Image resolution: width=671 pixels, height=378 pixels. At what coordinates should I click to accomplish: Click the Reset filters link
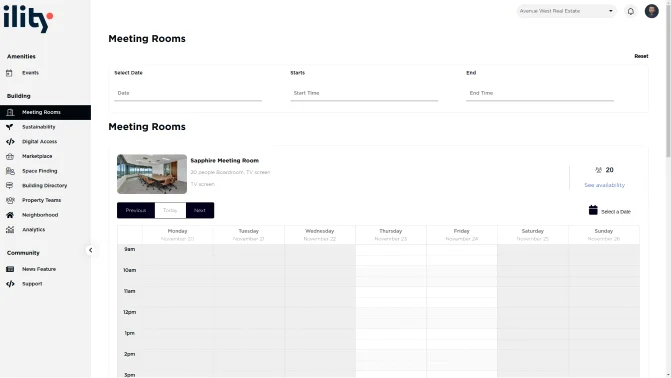(641, 56)
